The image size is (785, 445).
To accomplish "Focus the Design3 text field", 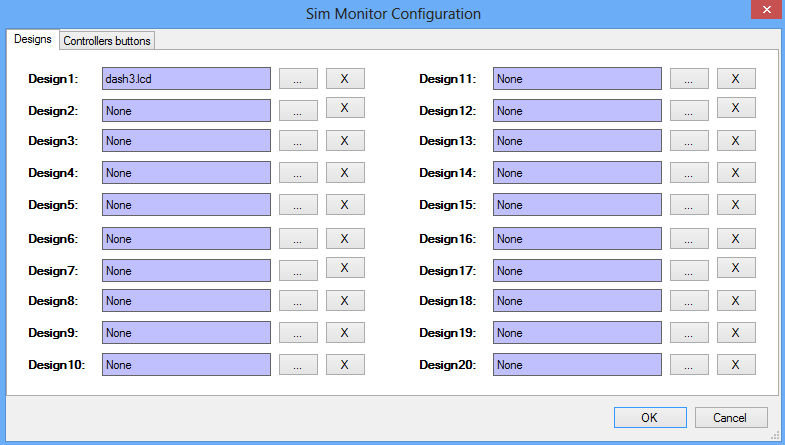I will pyautogui.click(x=186, y=141).
